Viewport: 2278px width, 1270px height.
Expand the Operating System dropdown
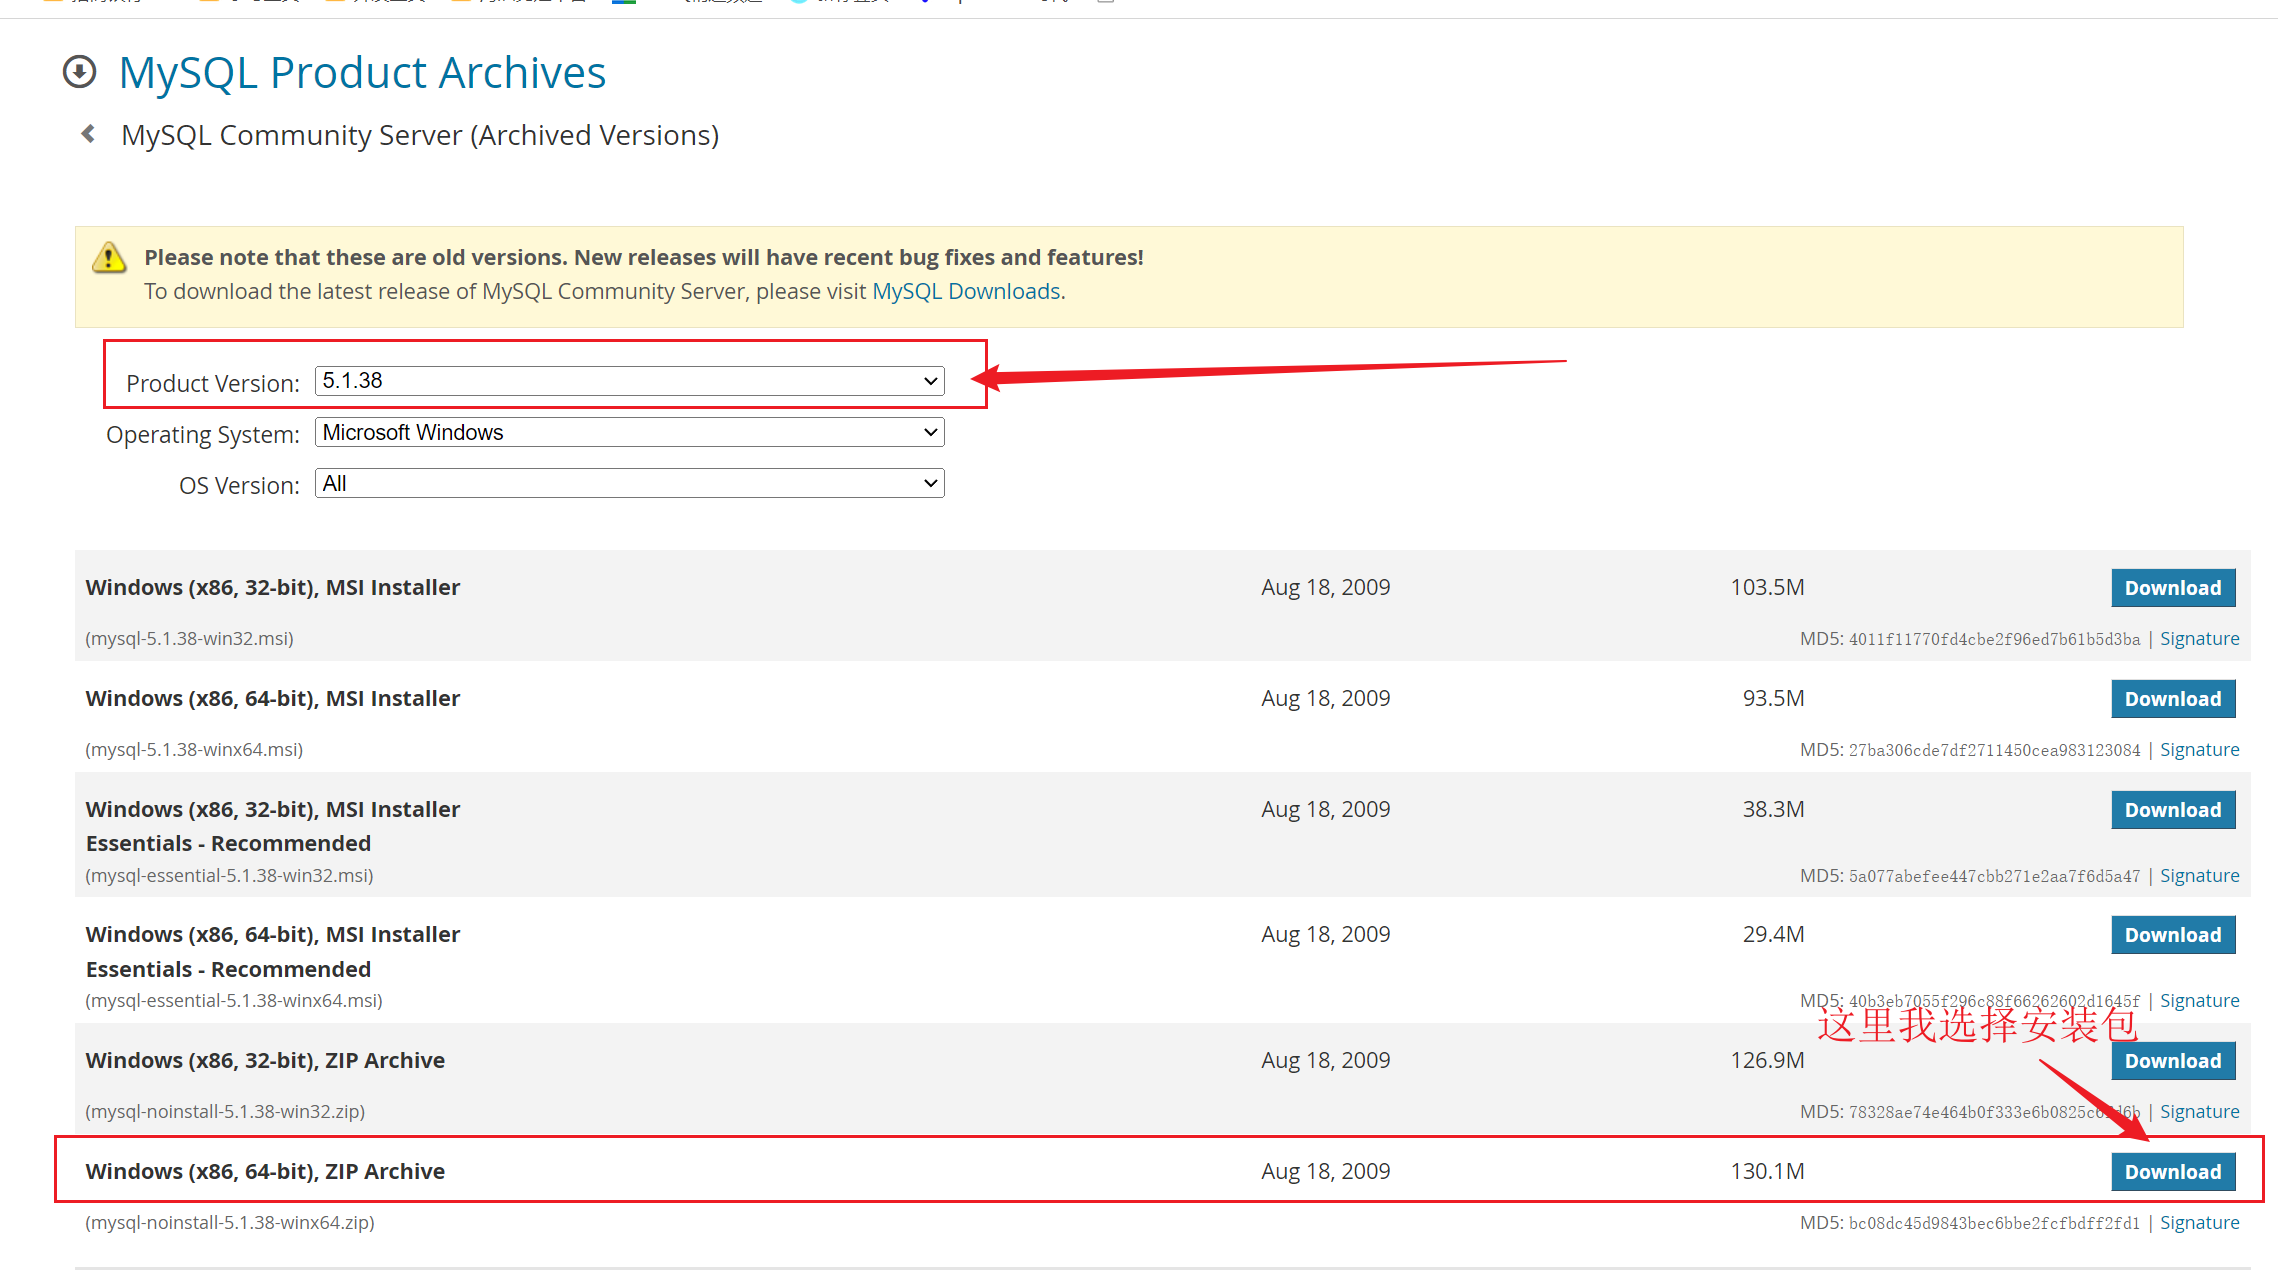coord(629,432)
